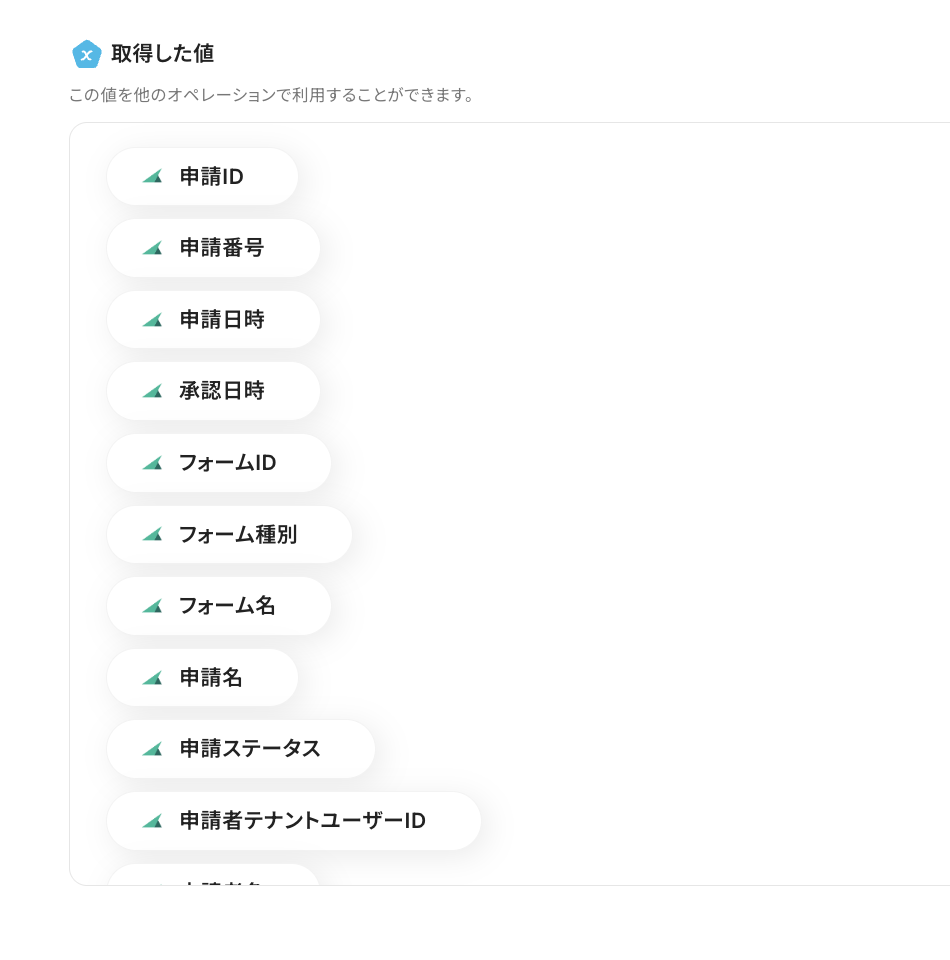Choose the 申請日時 value chip
Image resolution: width=950 pixels, height=960 pixels.
click(x=221, y=320)
